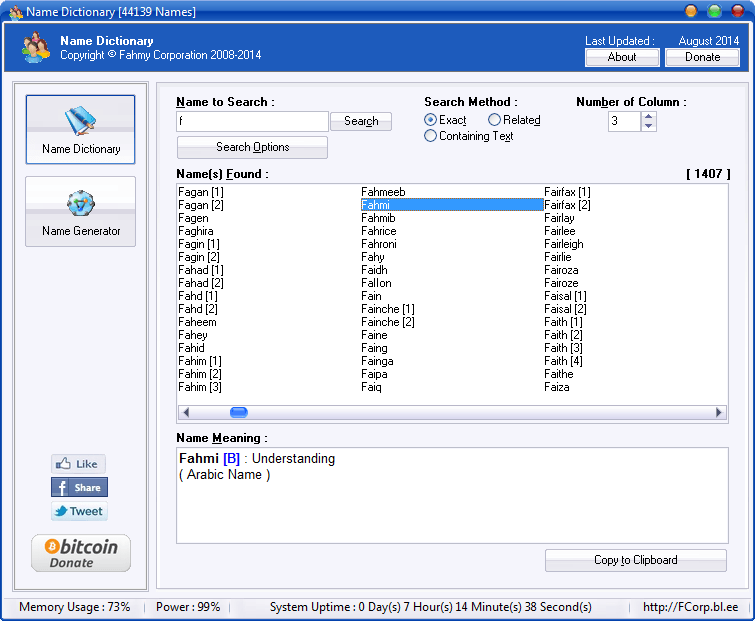The height and width of the screenshot is (621, 755).
Task: Click the horizontal scrollbar thumb of names list
Action: click(x=239, y=413)
